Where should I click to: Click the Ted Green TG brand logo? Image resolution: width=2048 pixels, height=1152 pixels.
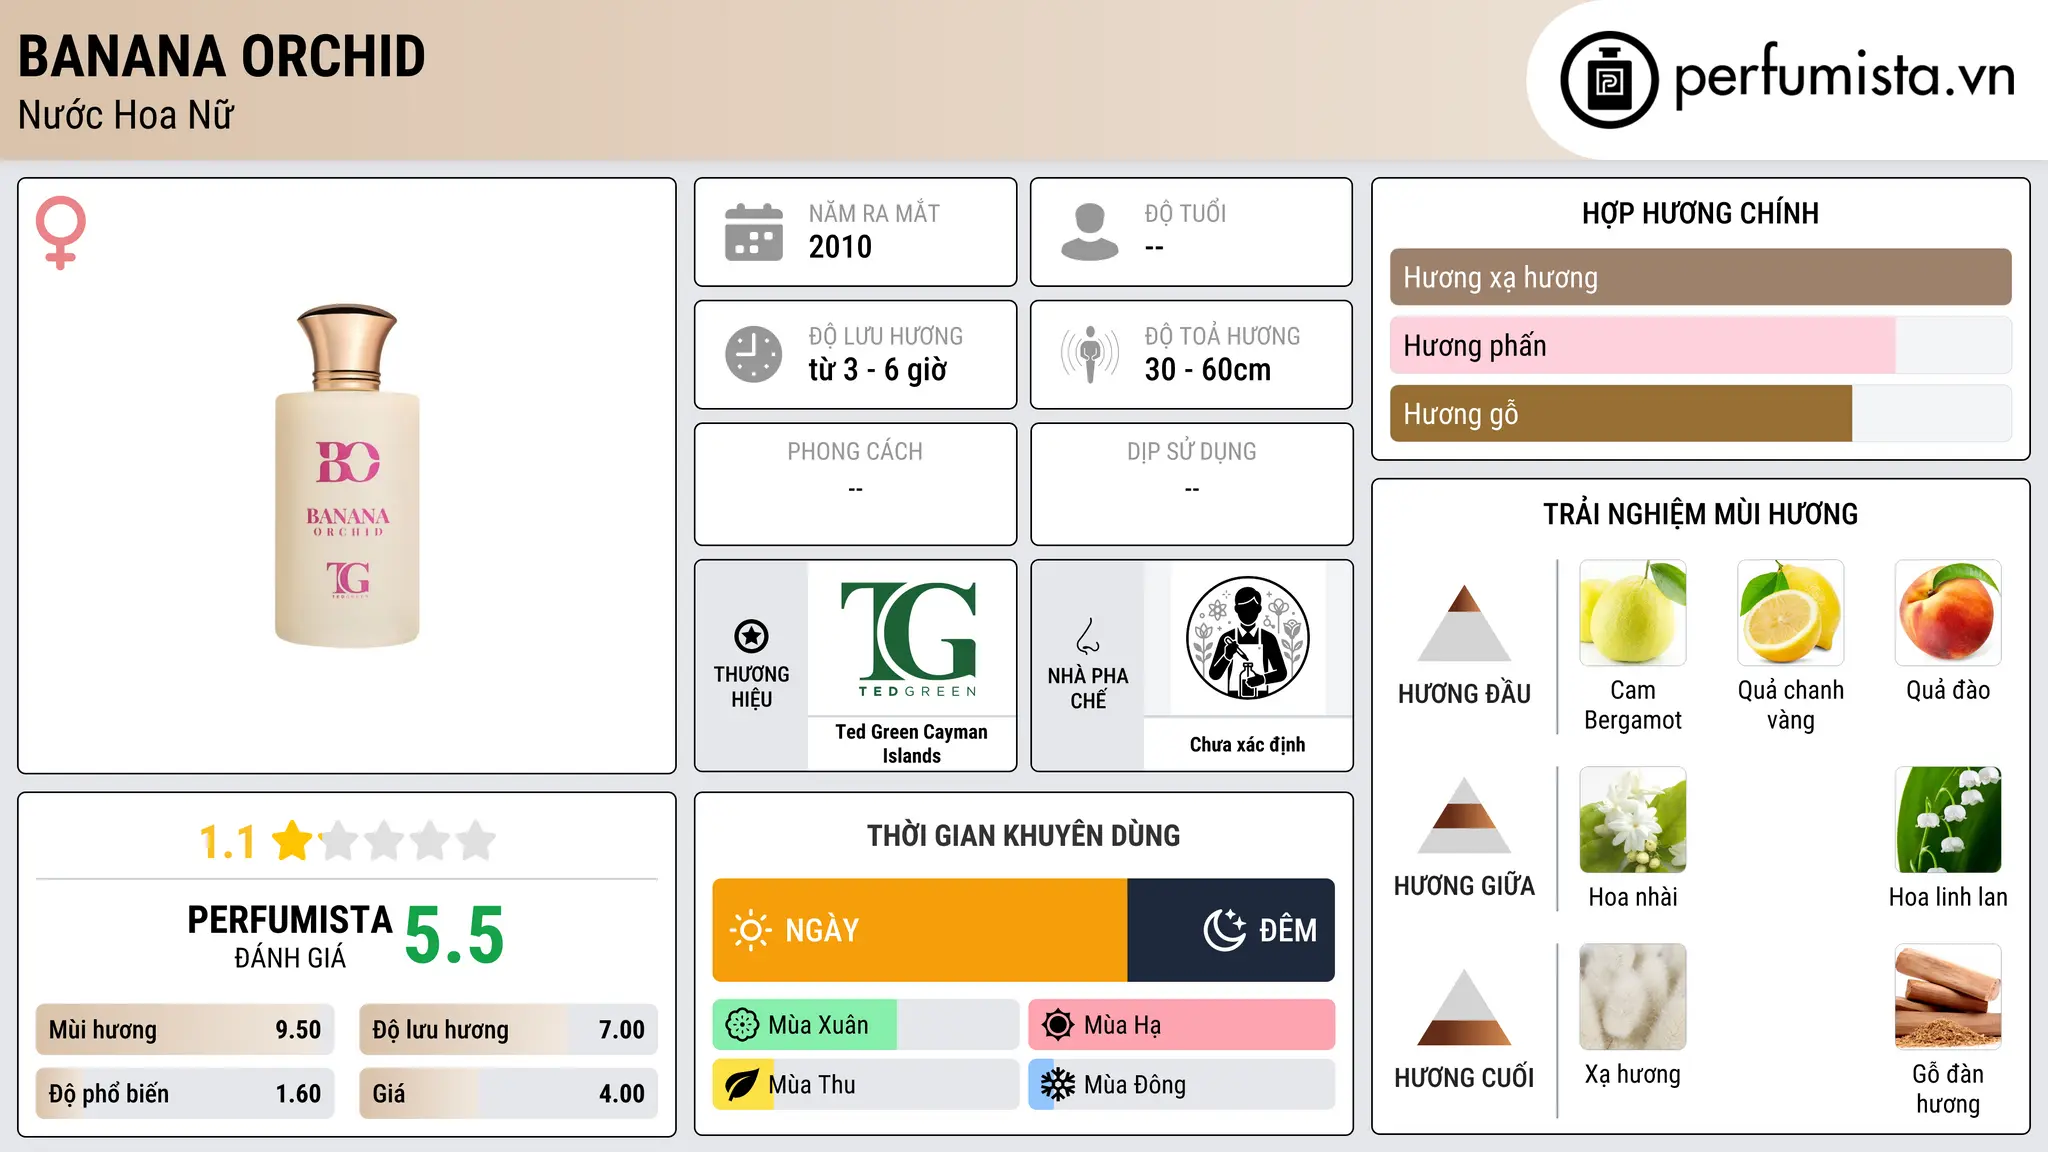pos(911,638)
